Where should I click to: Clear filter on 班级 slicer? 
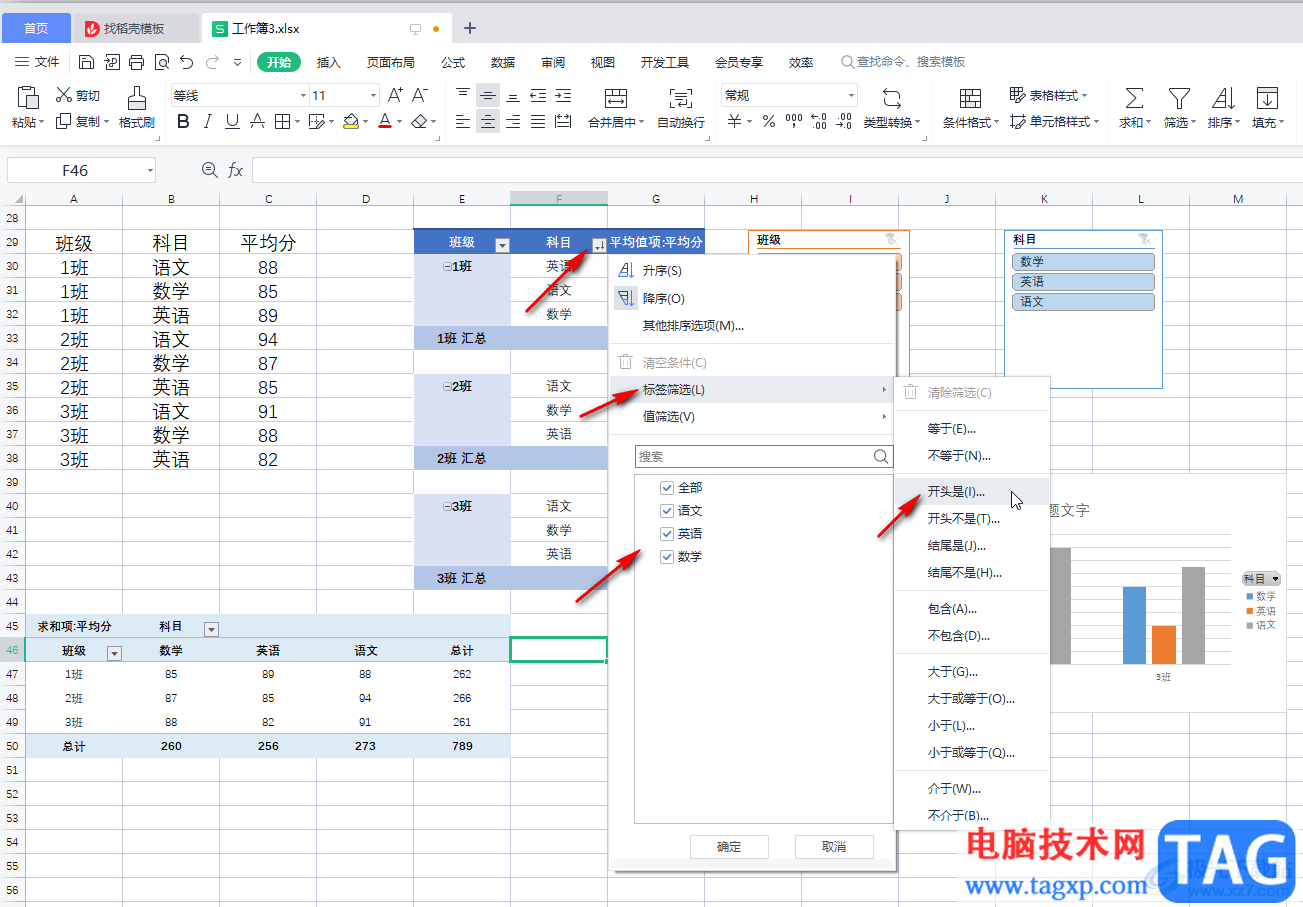pos(892,240)
